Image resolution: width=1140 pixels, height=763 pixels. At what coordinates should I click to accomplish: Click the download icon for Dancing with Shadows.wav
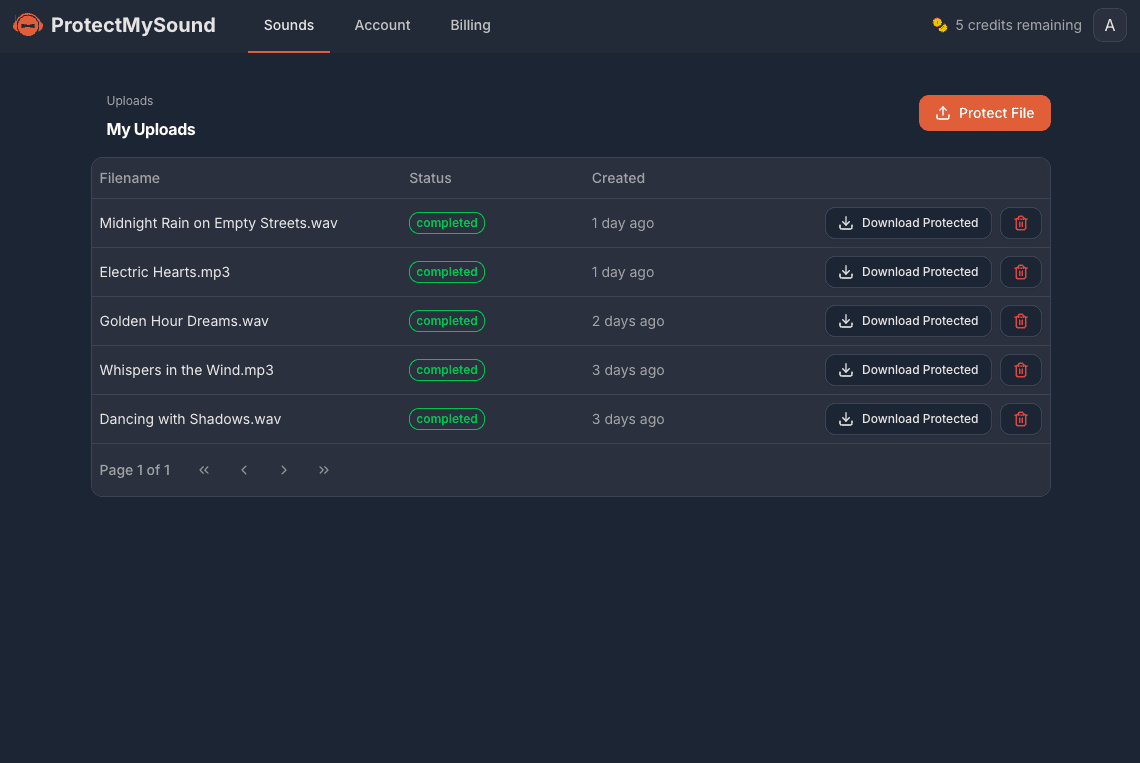coord(846,418)
